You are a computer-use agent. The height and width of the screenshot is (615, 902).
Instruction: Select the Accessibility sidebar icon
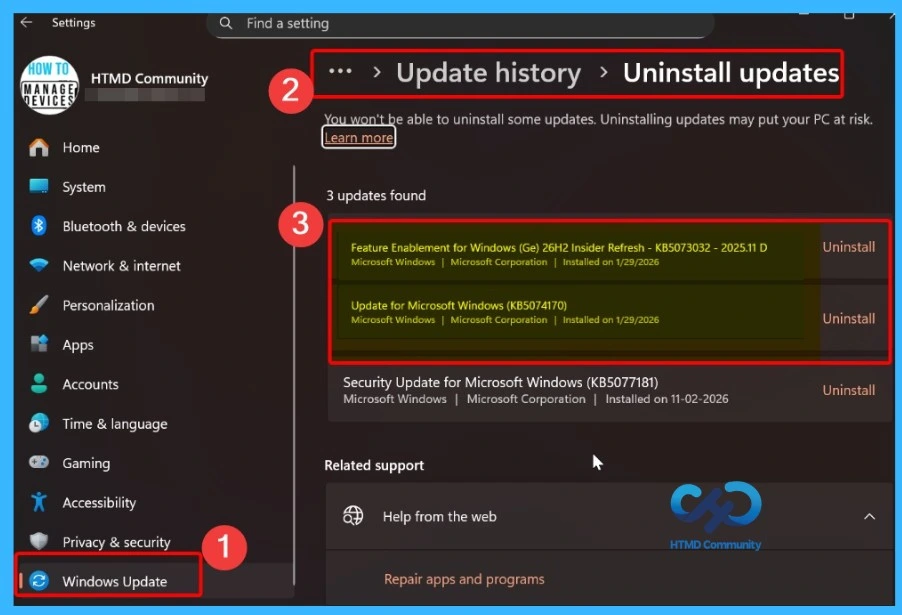click(39, 502)
